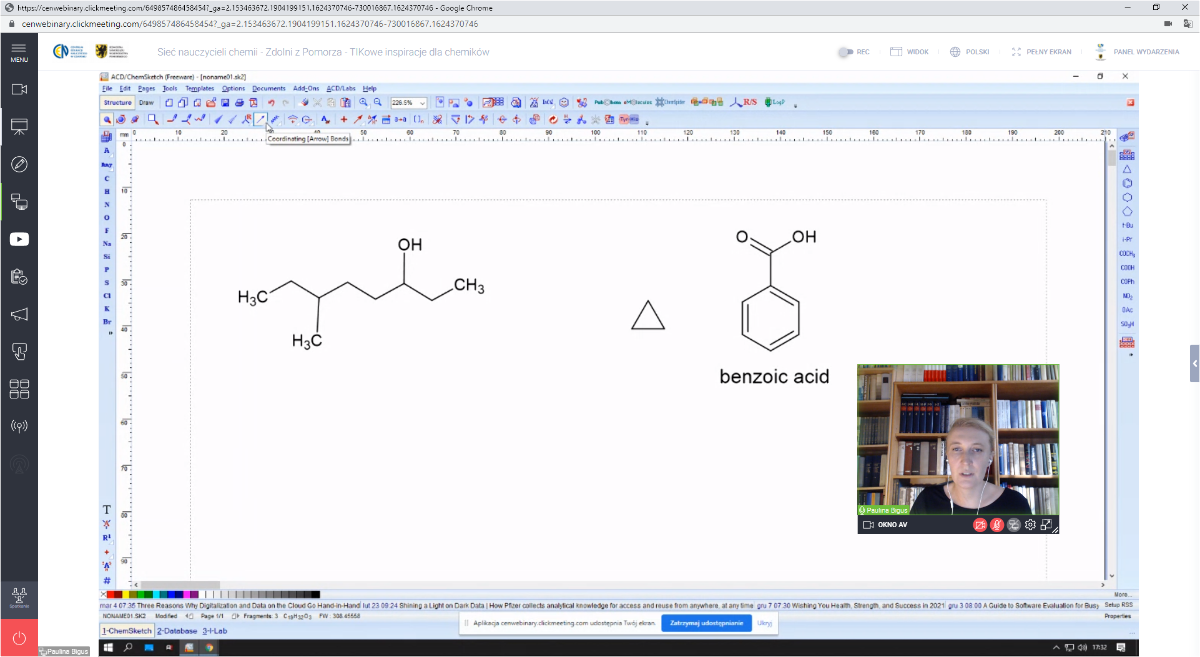Screen dimensions: 1200x657
Task: Click the YouTube icon in left sidebar
Action: (x=18, y=239)
